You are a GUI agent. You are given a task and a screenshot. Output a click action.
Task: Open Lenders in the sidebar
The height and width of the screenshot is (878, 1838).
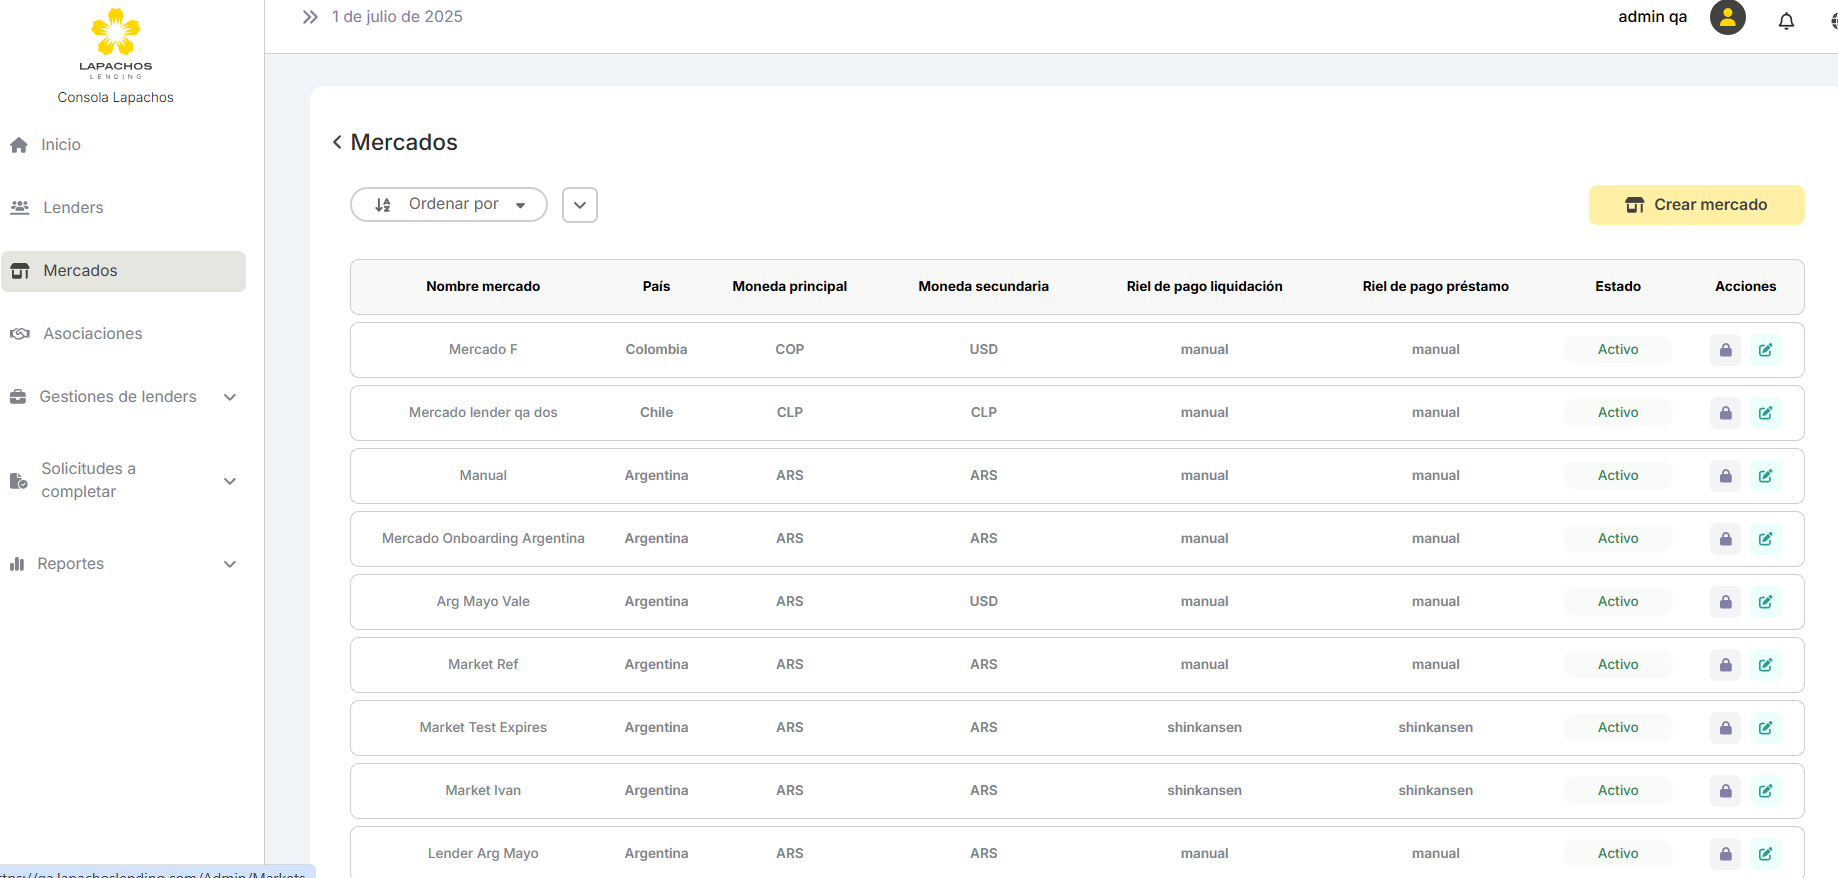pyautogui.click(x=73, y=208)
